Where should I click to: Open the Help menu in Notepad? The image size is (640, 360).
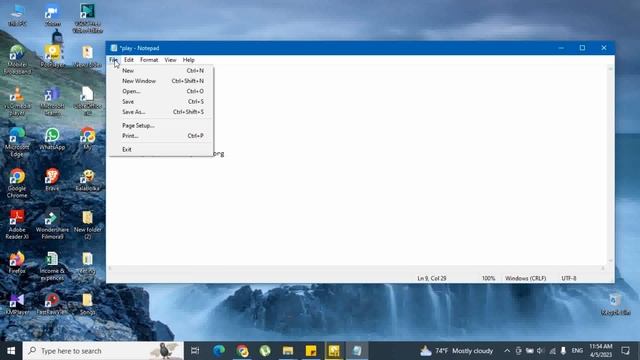189,60
